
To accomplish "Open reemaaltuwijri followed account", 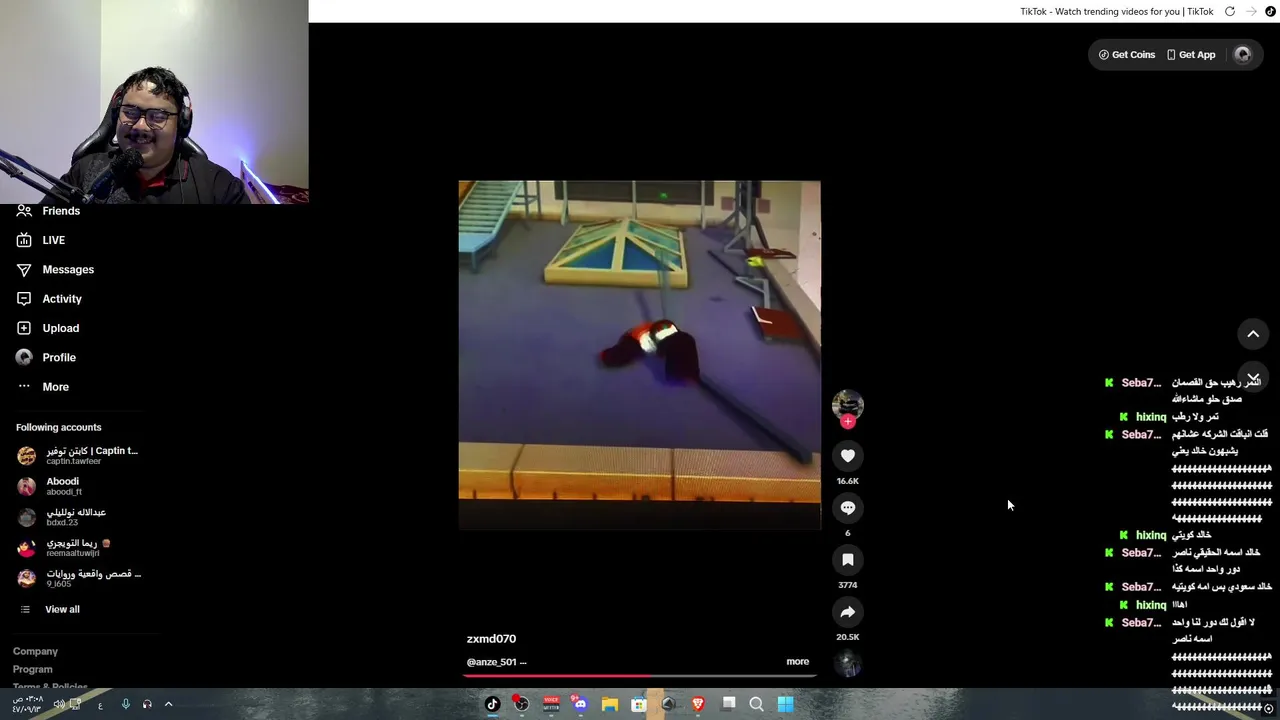I will click(x=64, y=548).
